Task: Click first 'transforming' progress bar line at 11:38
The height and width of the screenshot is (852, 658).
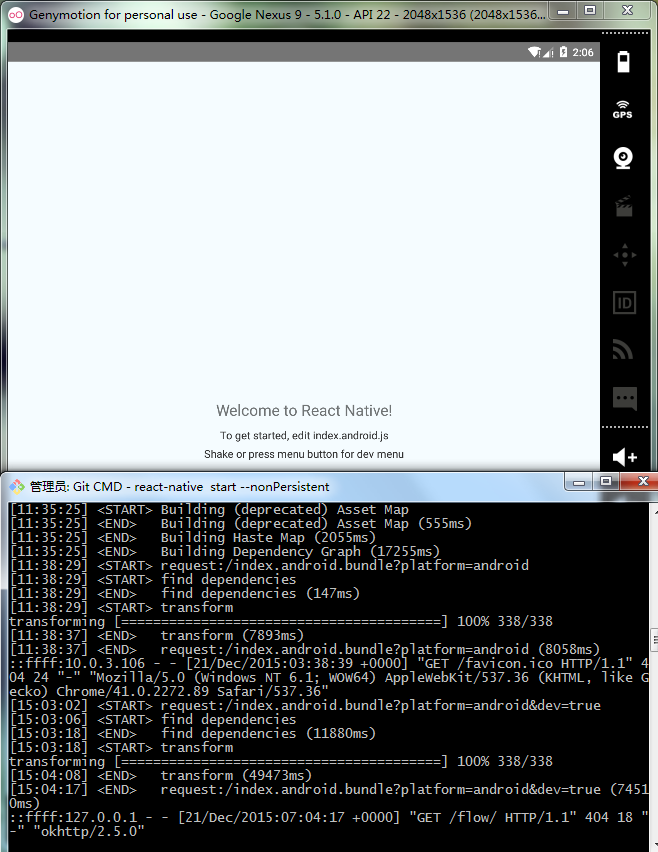Action: click(281, 622)
